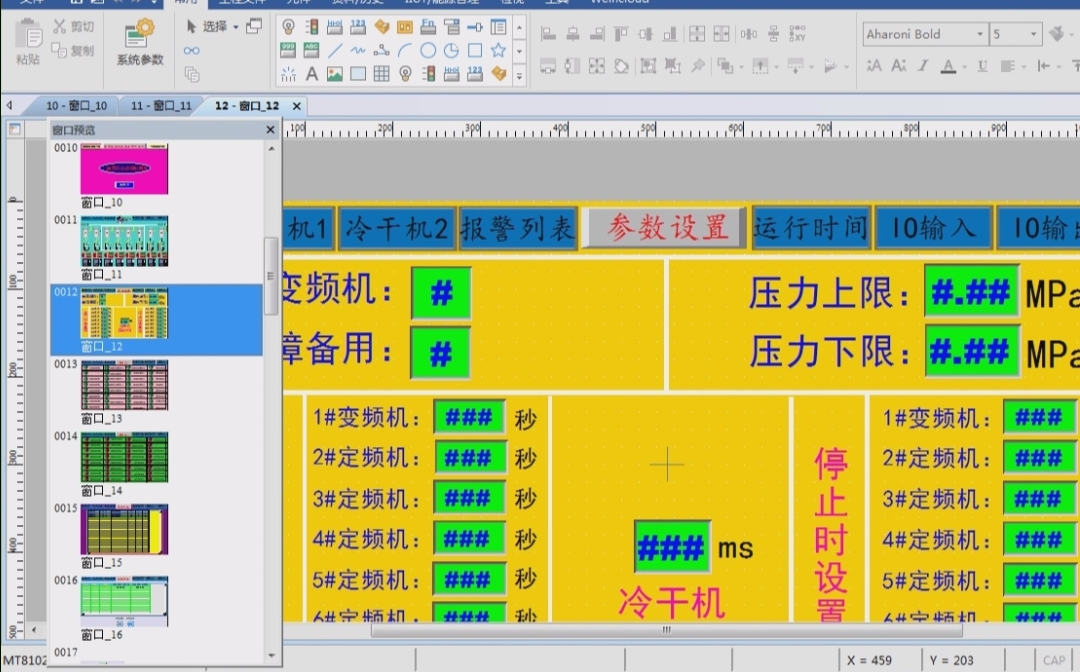Toggle italic text formatting
This screenshot has width=1080, height=672.
coord(924,66)
